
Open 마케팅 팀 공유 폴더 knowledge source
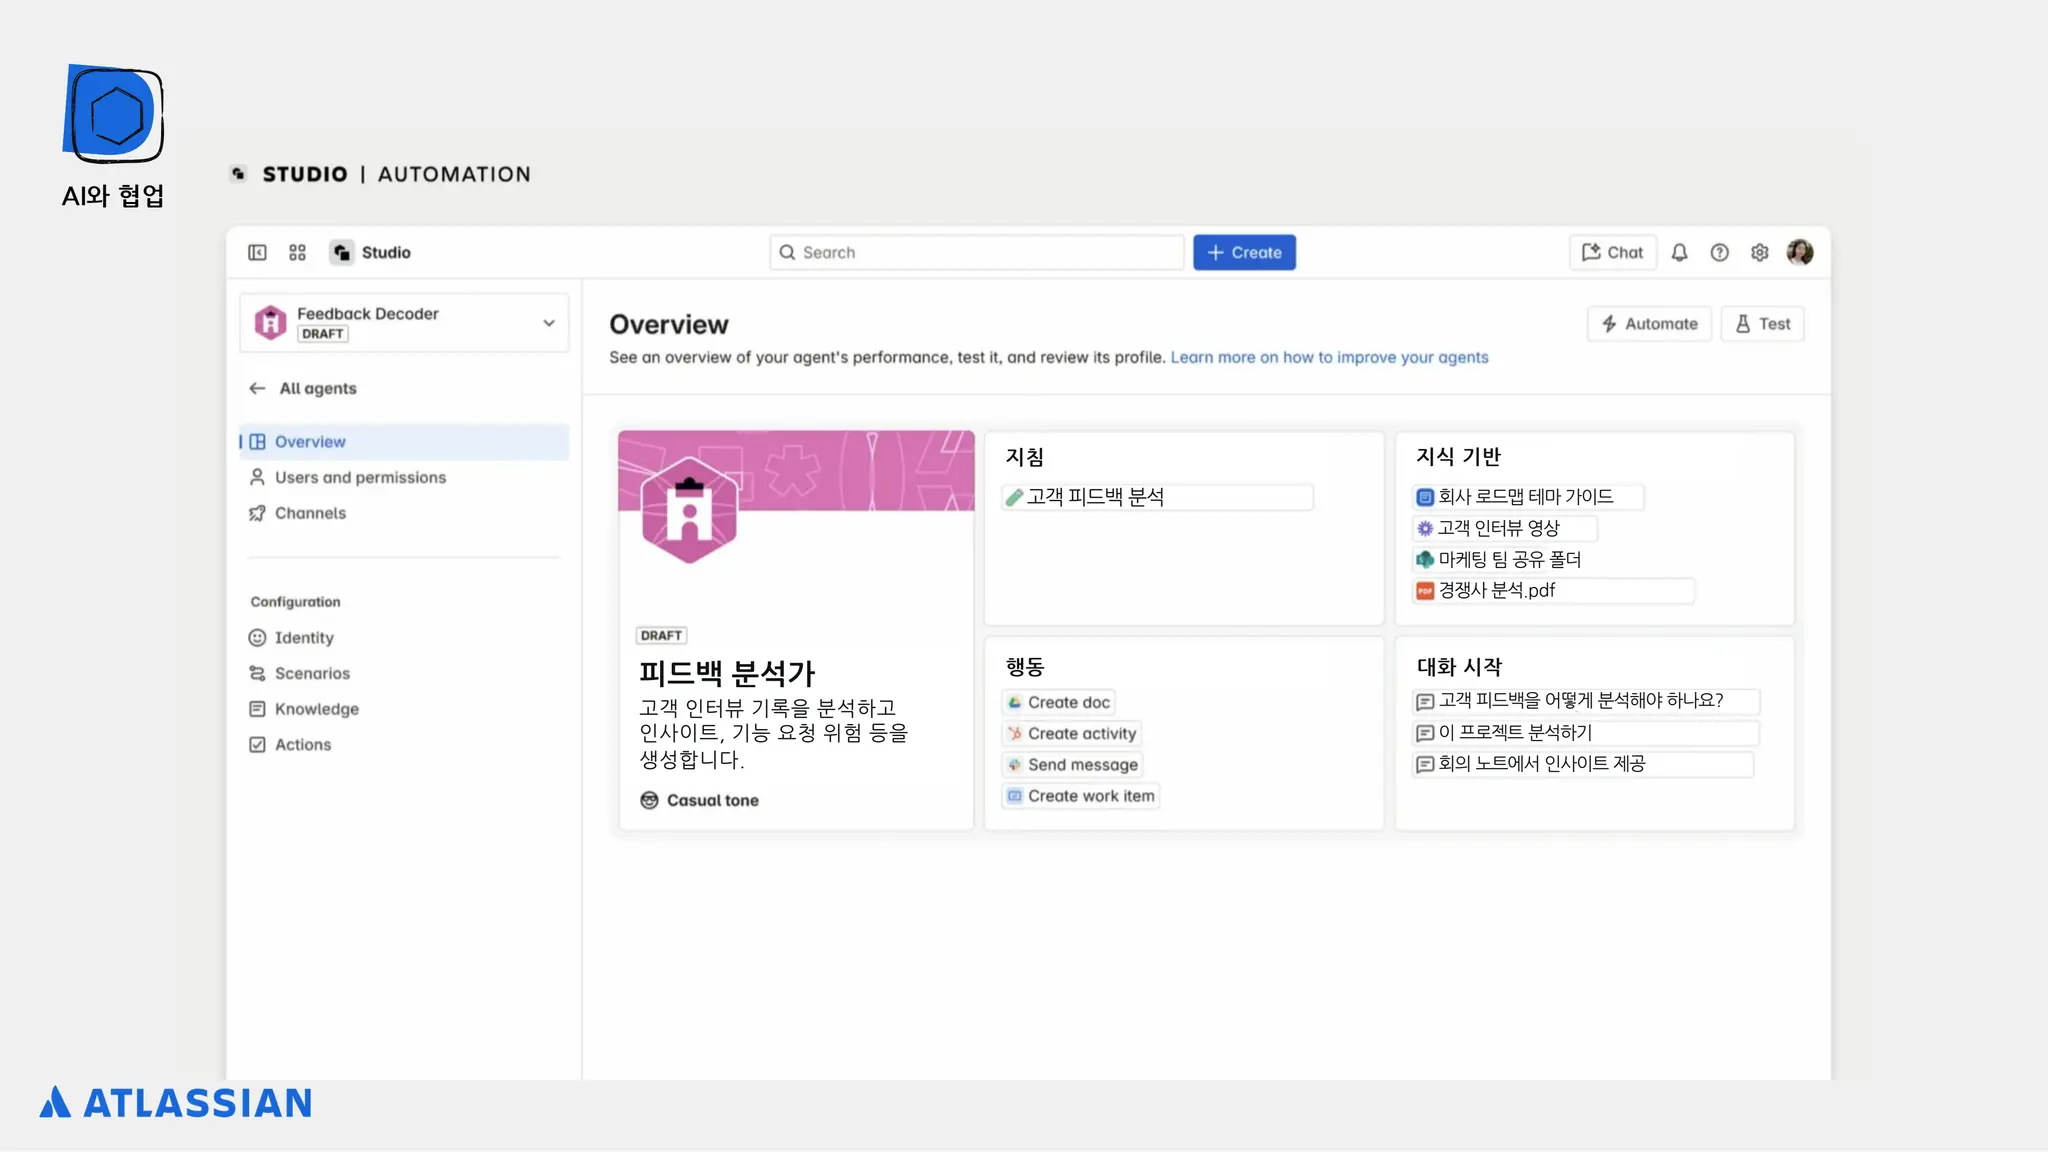[1498, 559]
